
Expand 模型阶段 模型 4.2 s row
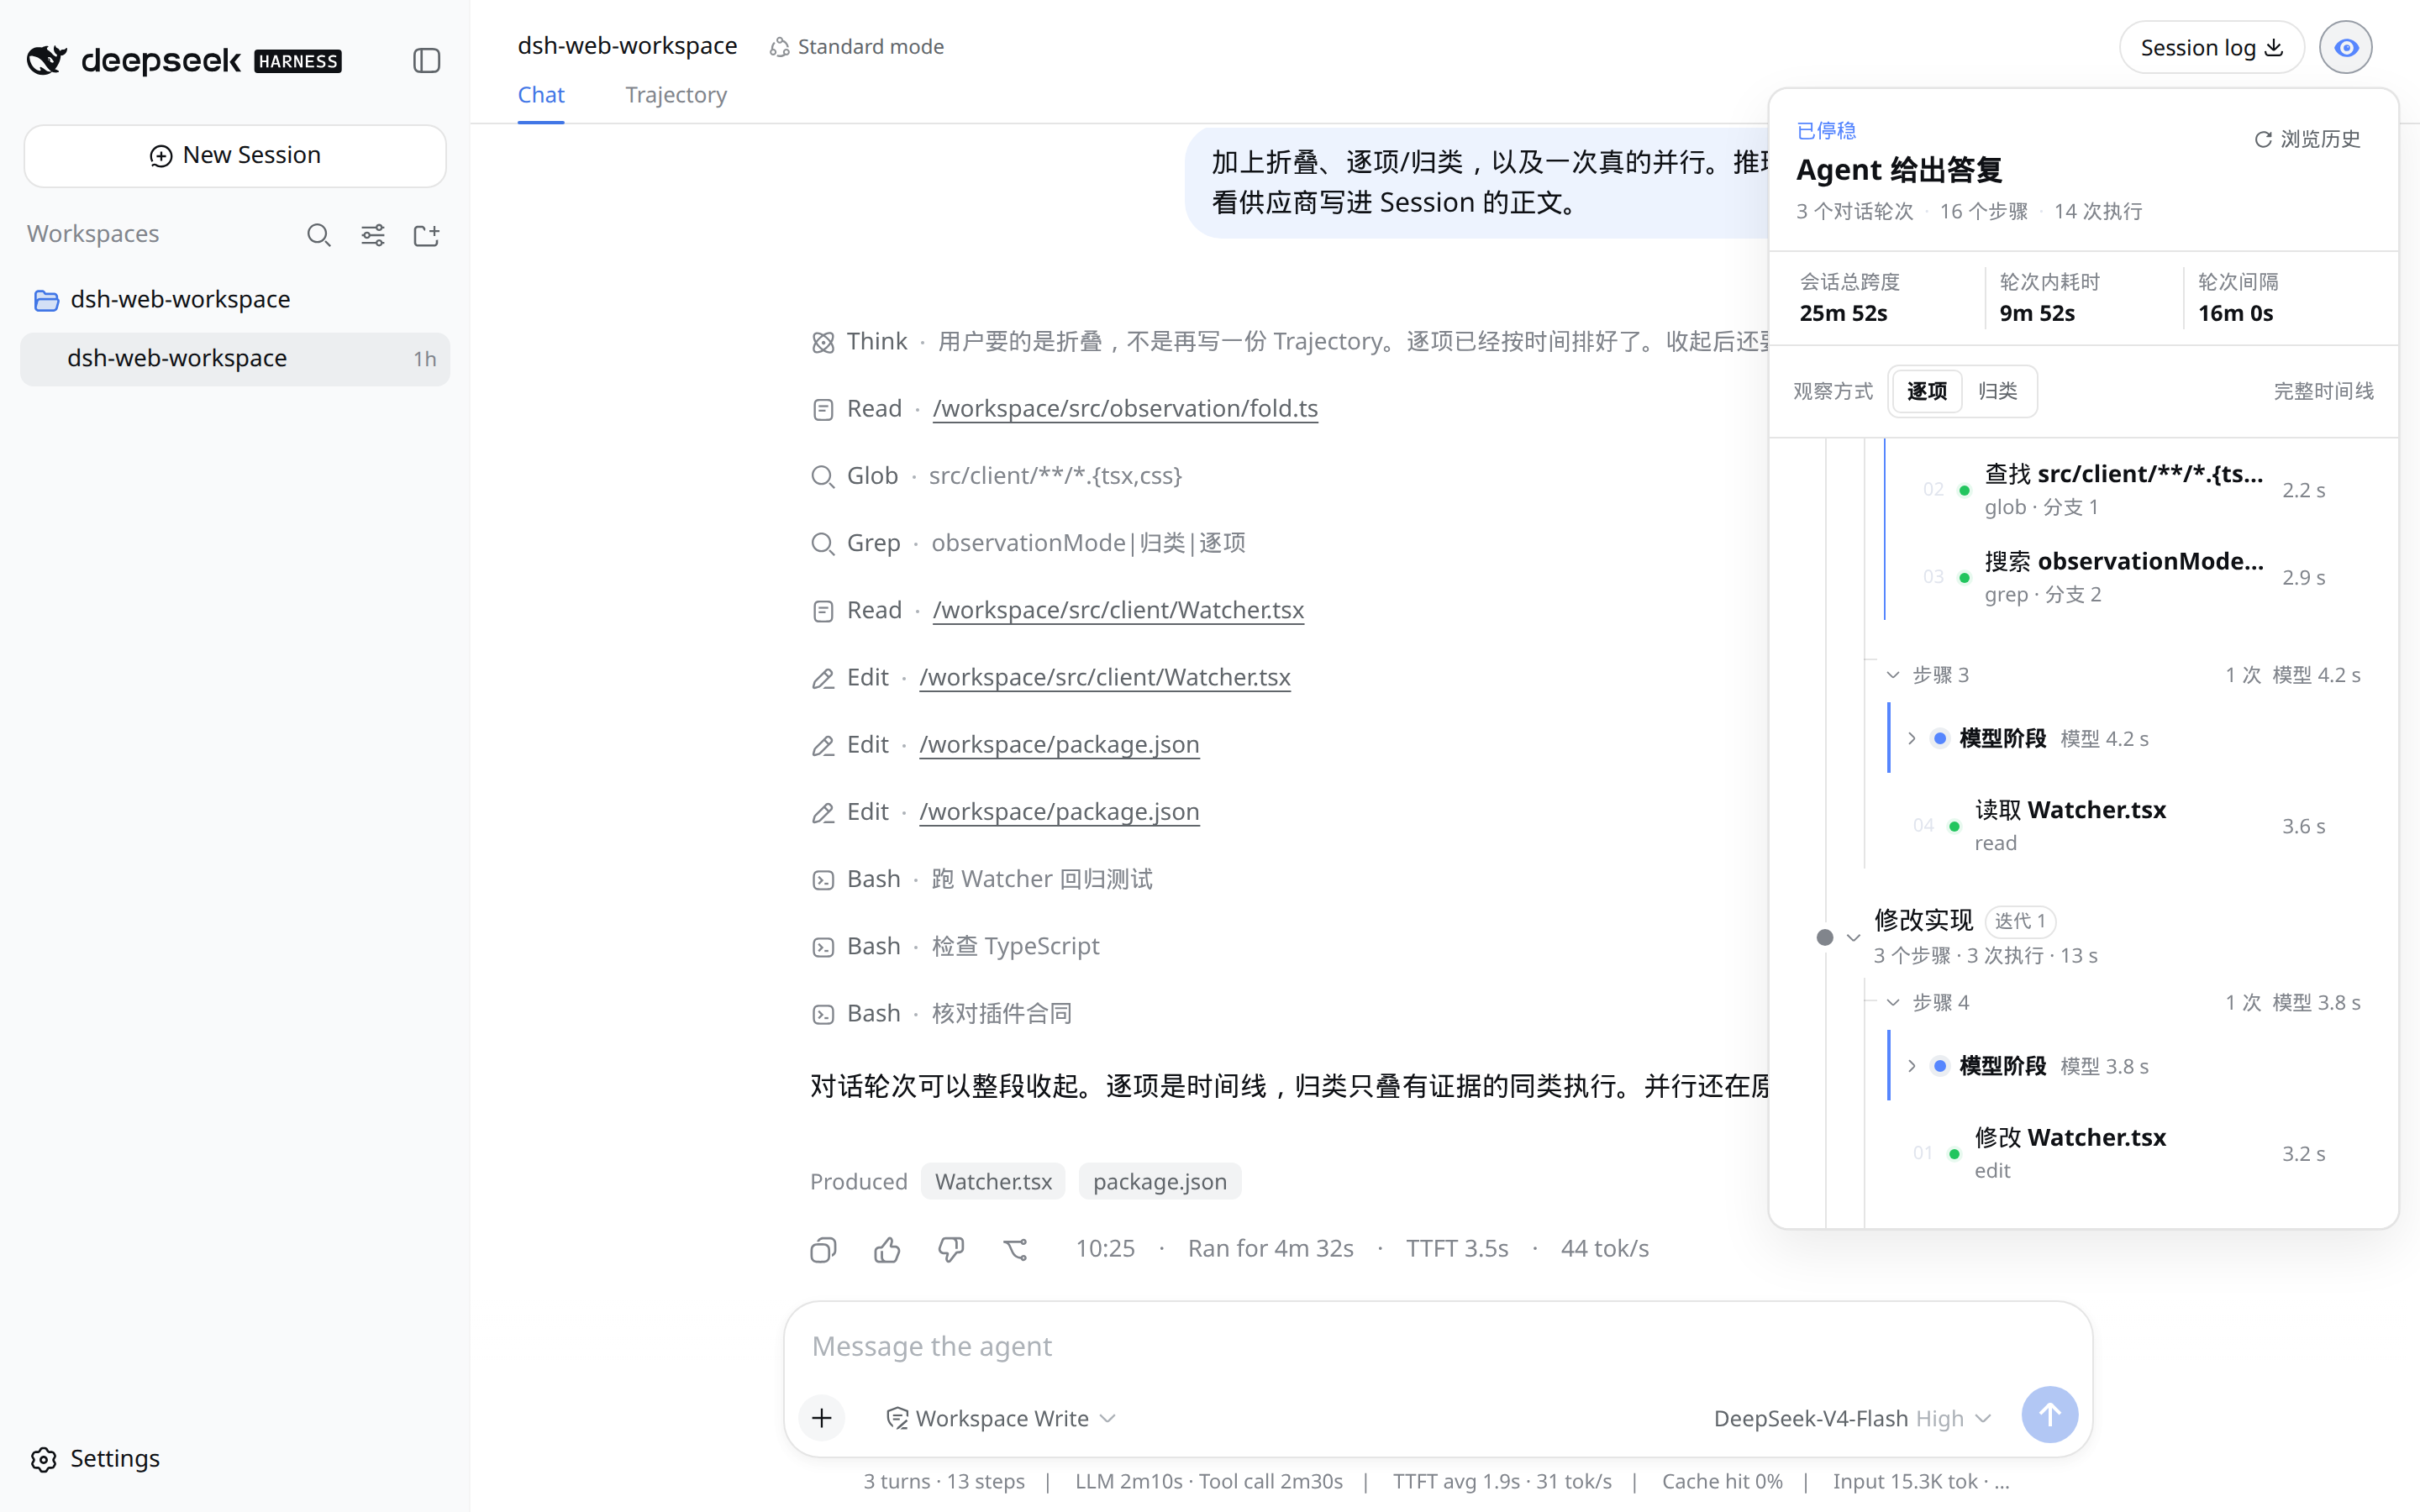tap(1911, 739)
